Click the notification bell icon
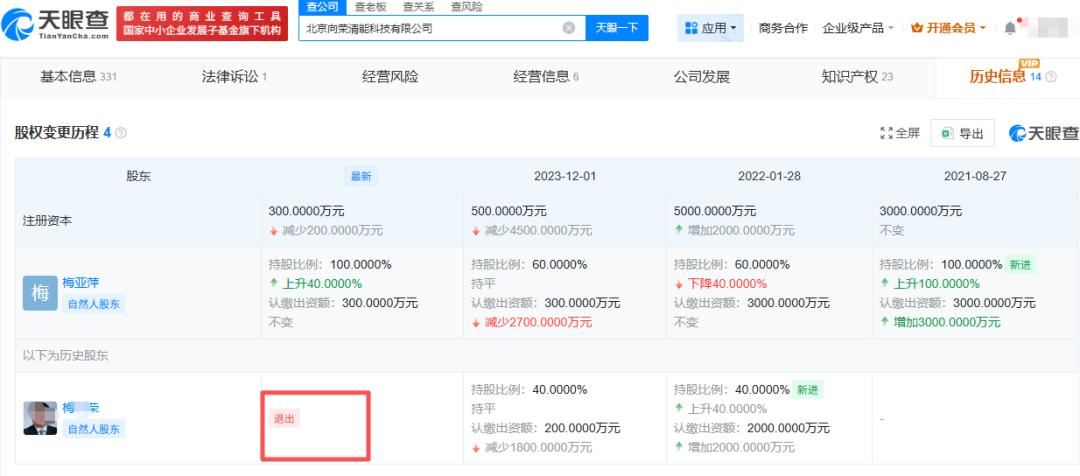 point(1010,28)
